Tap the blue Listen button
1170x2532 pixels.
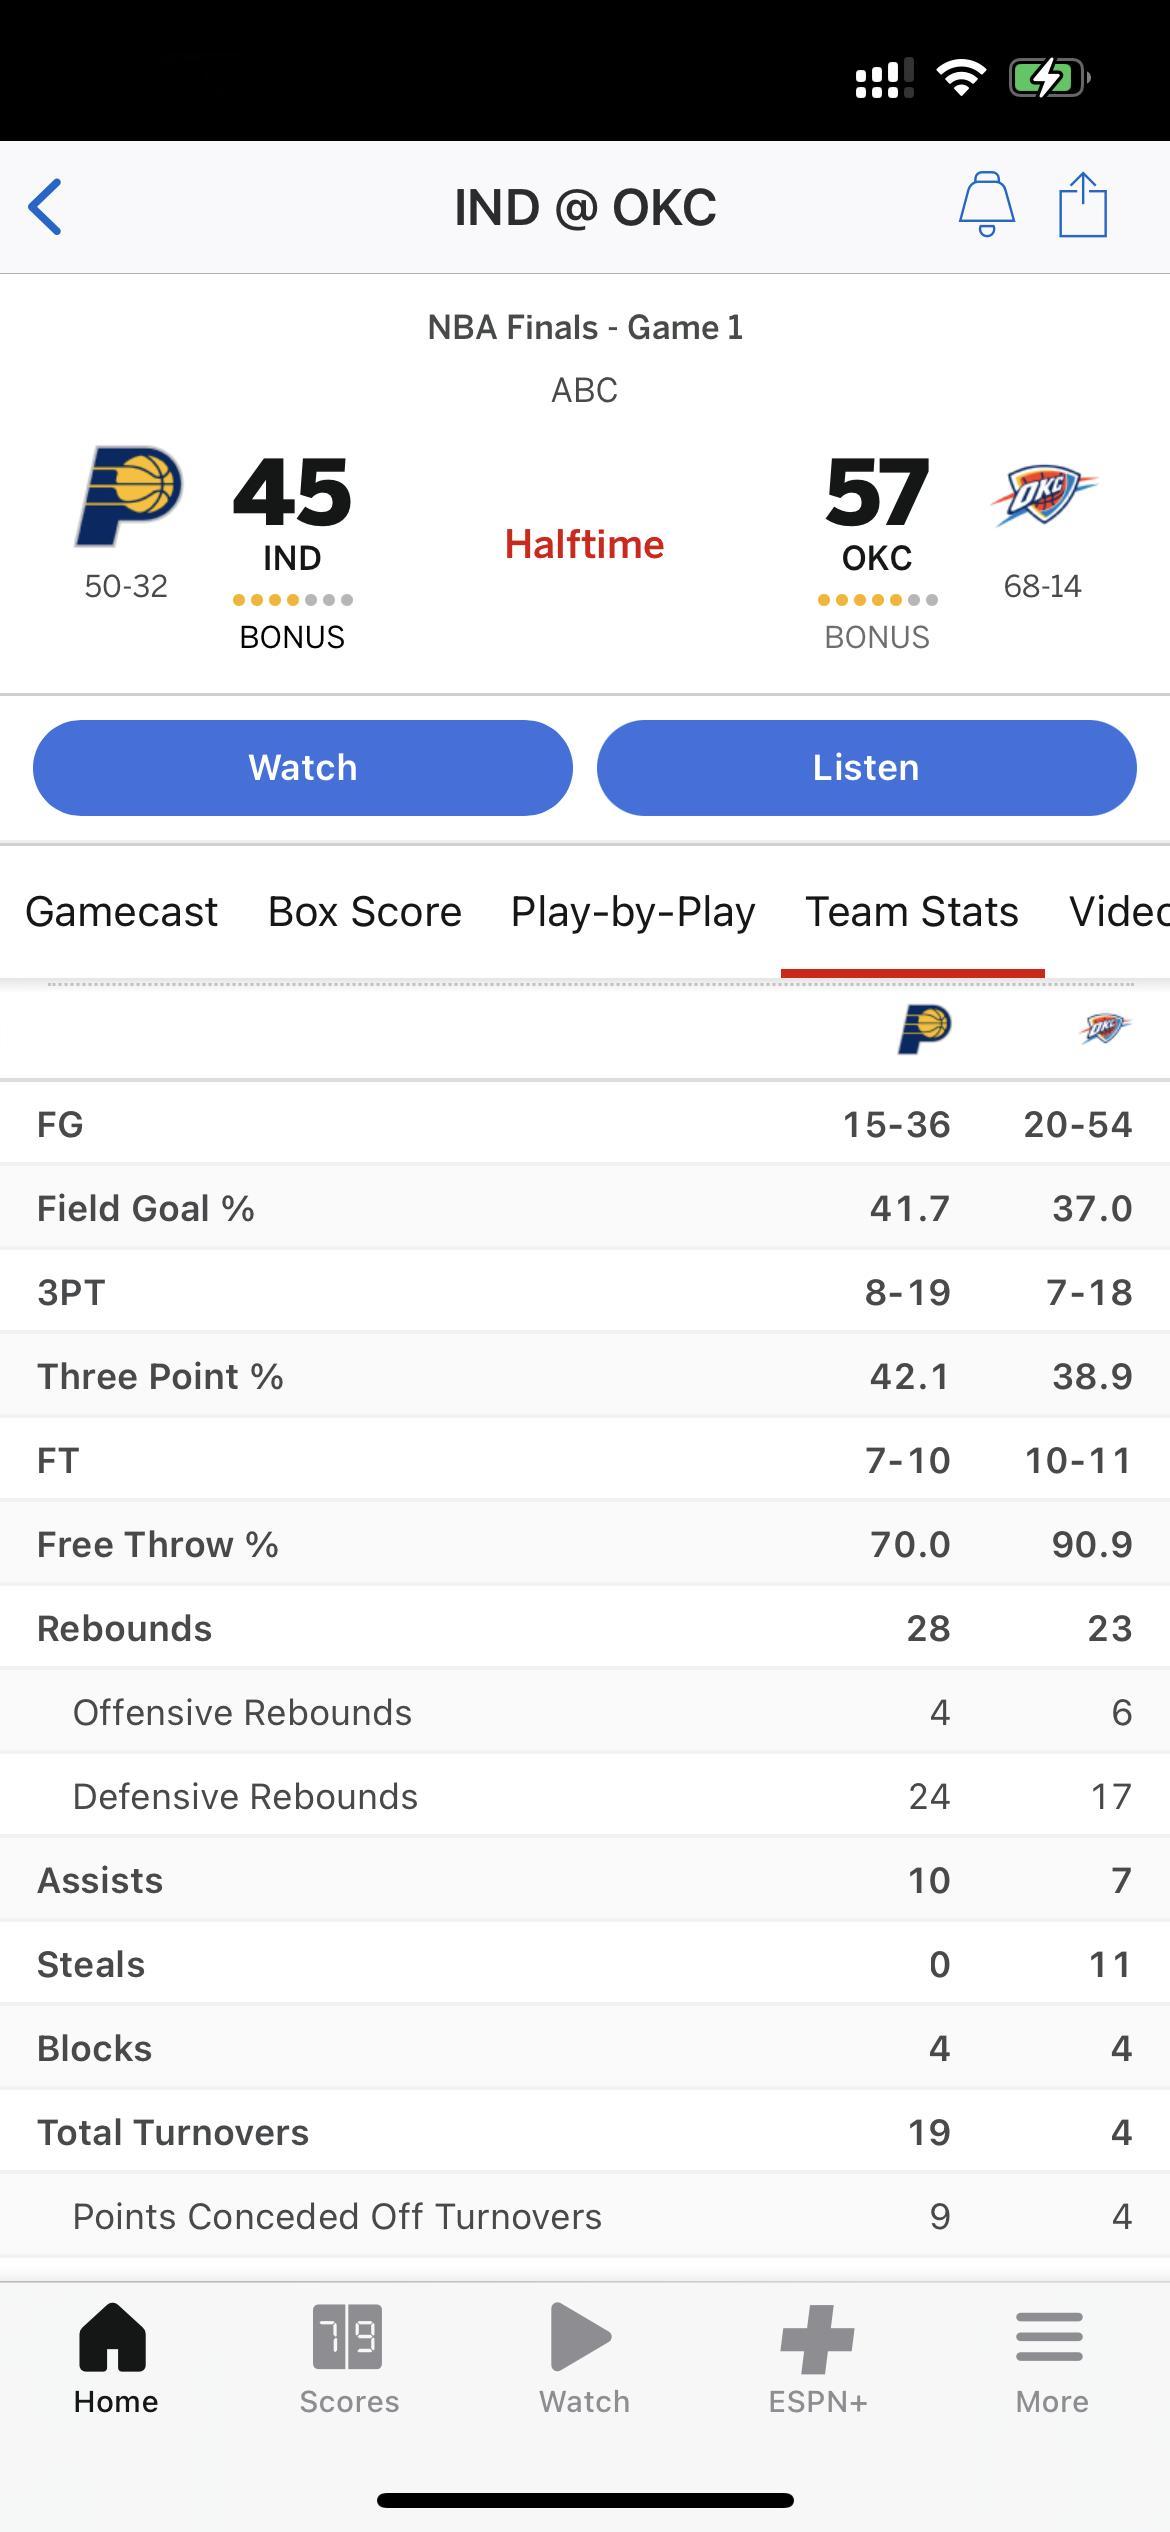click(866, 767)
